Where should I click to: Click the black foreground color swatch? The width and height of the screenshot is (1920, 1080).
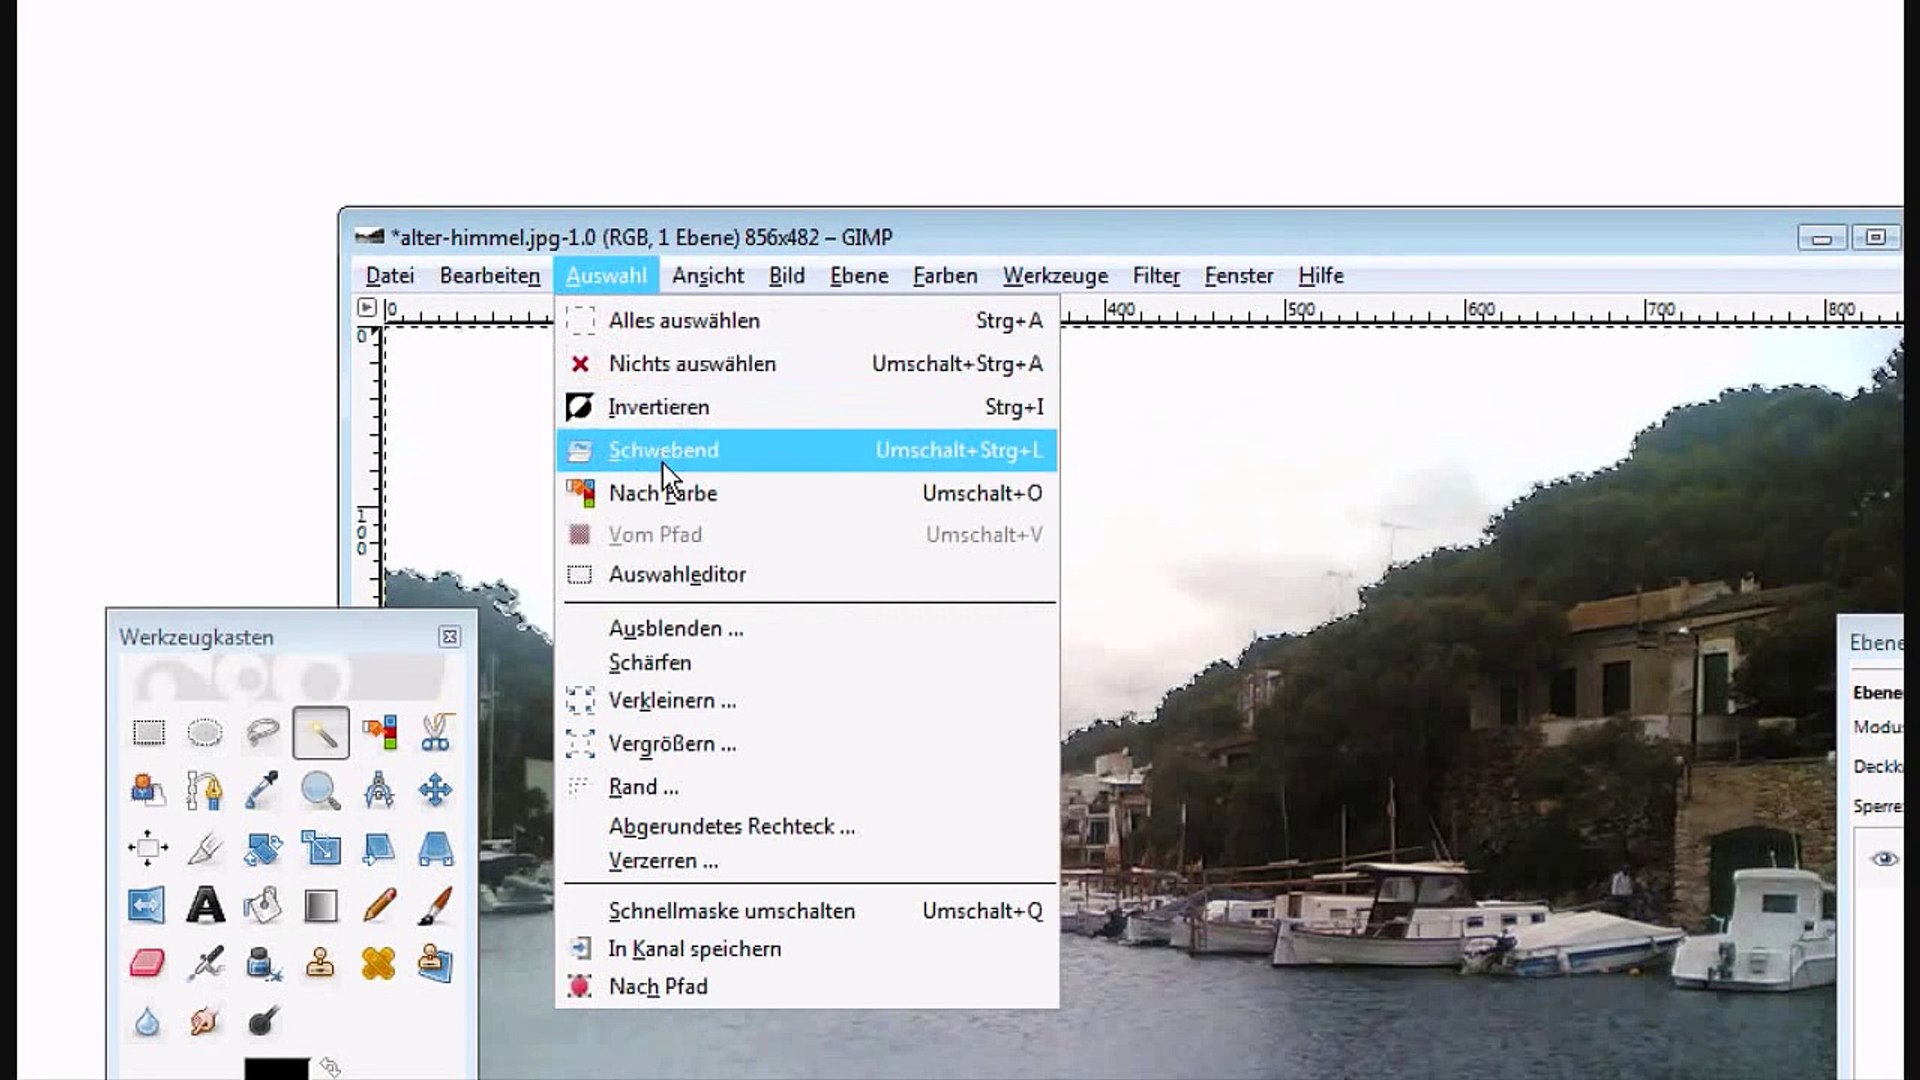(x=276, y=1069)
